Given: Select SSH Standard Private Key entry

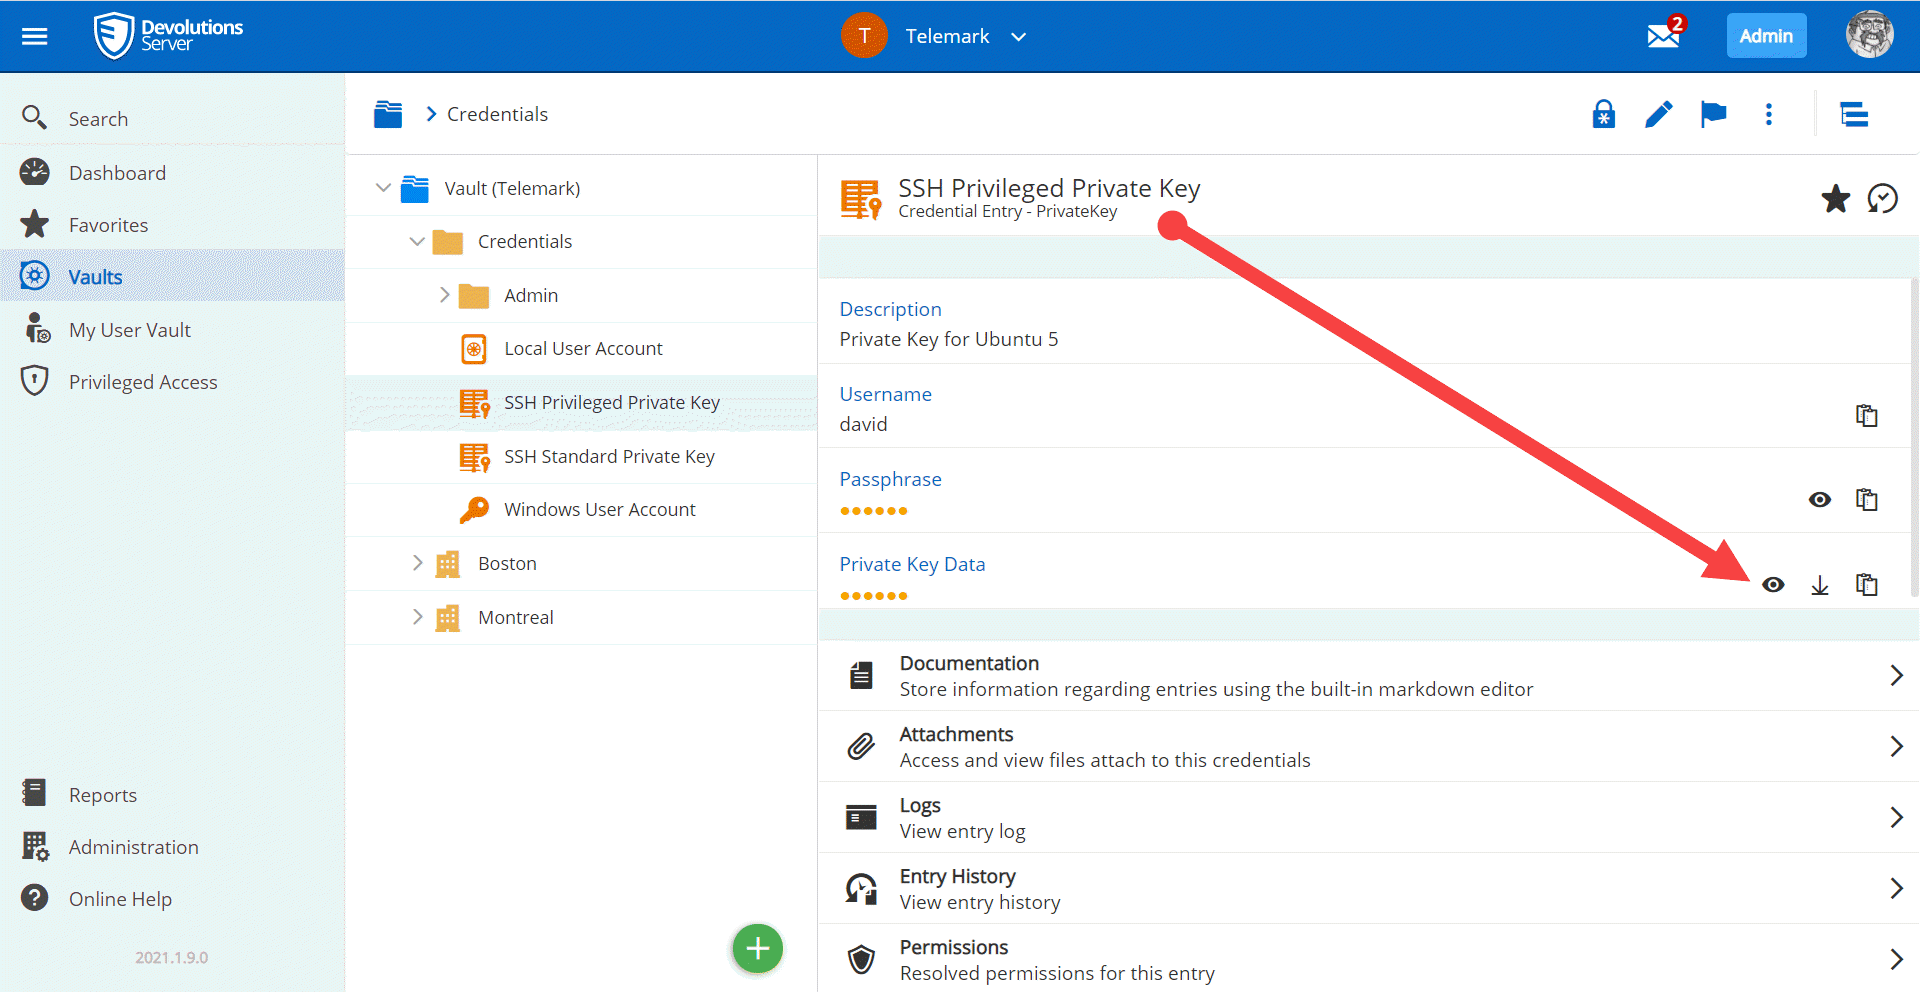Looking at the screenshot, I should (x=608, y=457).
